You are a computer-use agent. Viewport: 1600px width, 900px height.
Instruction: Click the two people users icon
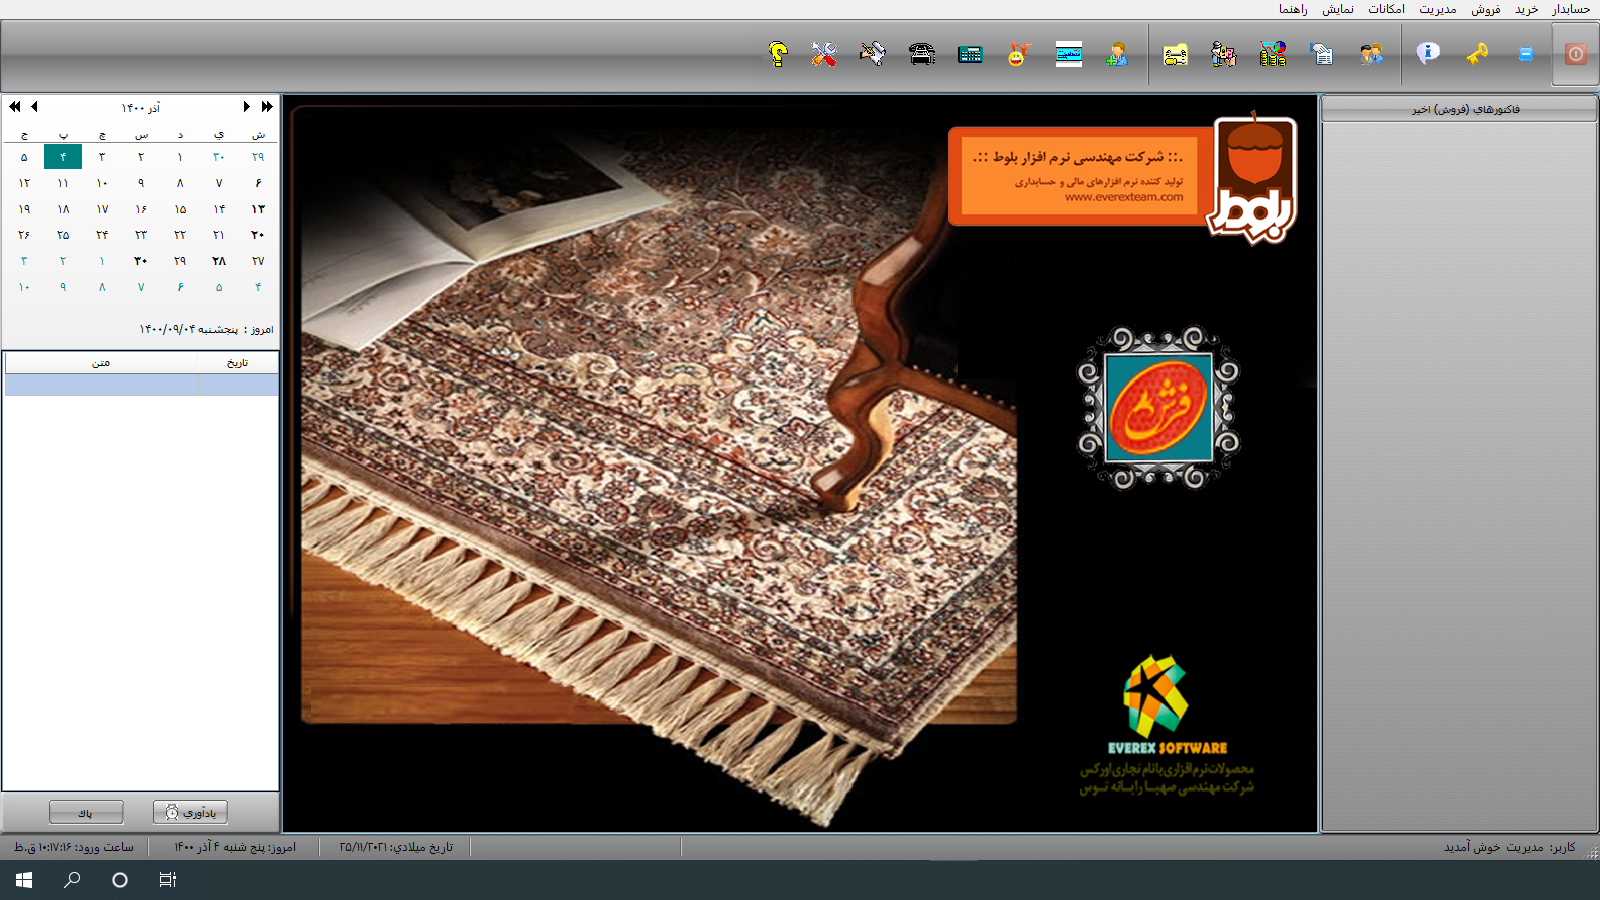[x=1371, y=54]
